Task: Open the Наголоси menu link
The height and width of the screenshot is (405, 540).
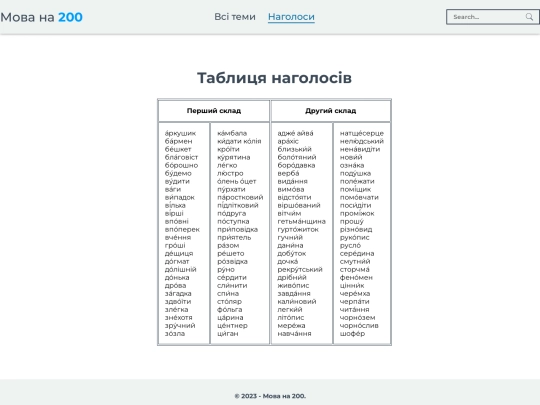Action: coord(291,17)
